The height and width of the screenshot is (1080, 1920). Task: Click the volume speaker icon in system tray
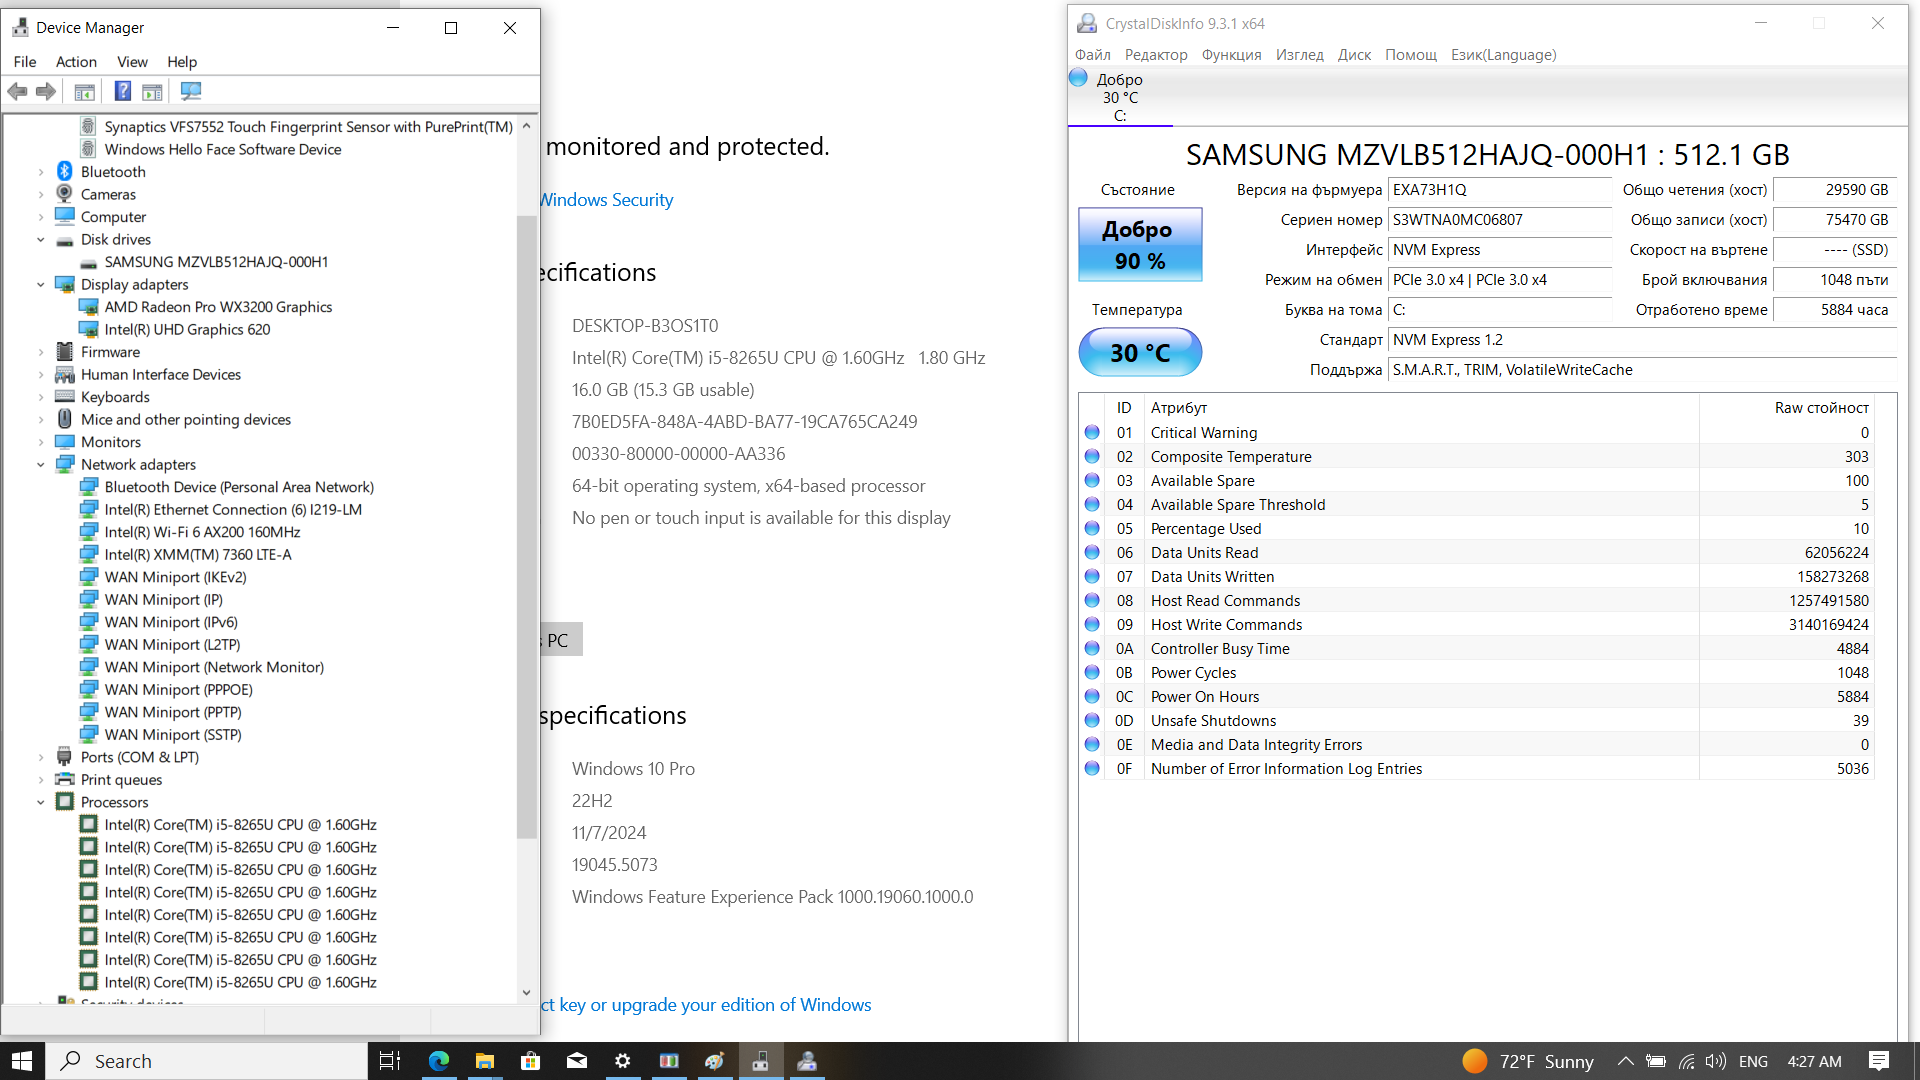click(x=1716, y=1061)
